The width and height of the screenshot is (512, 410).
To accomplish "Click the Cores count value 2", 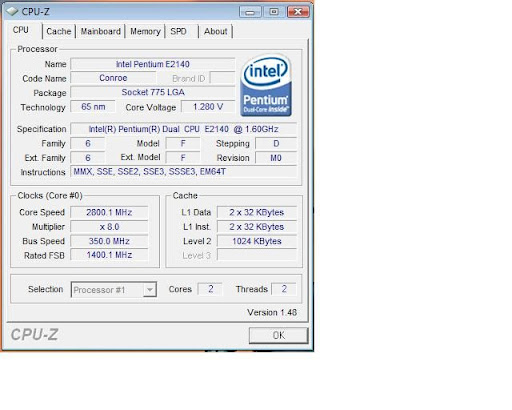I will 210,289.
